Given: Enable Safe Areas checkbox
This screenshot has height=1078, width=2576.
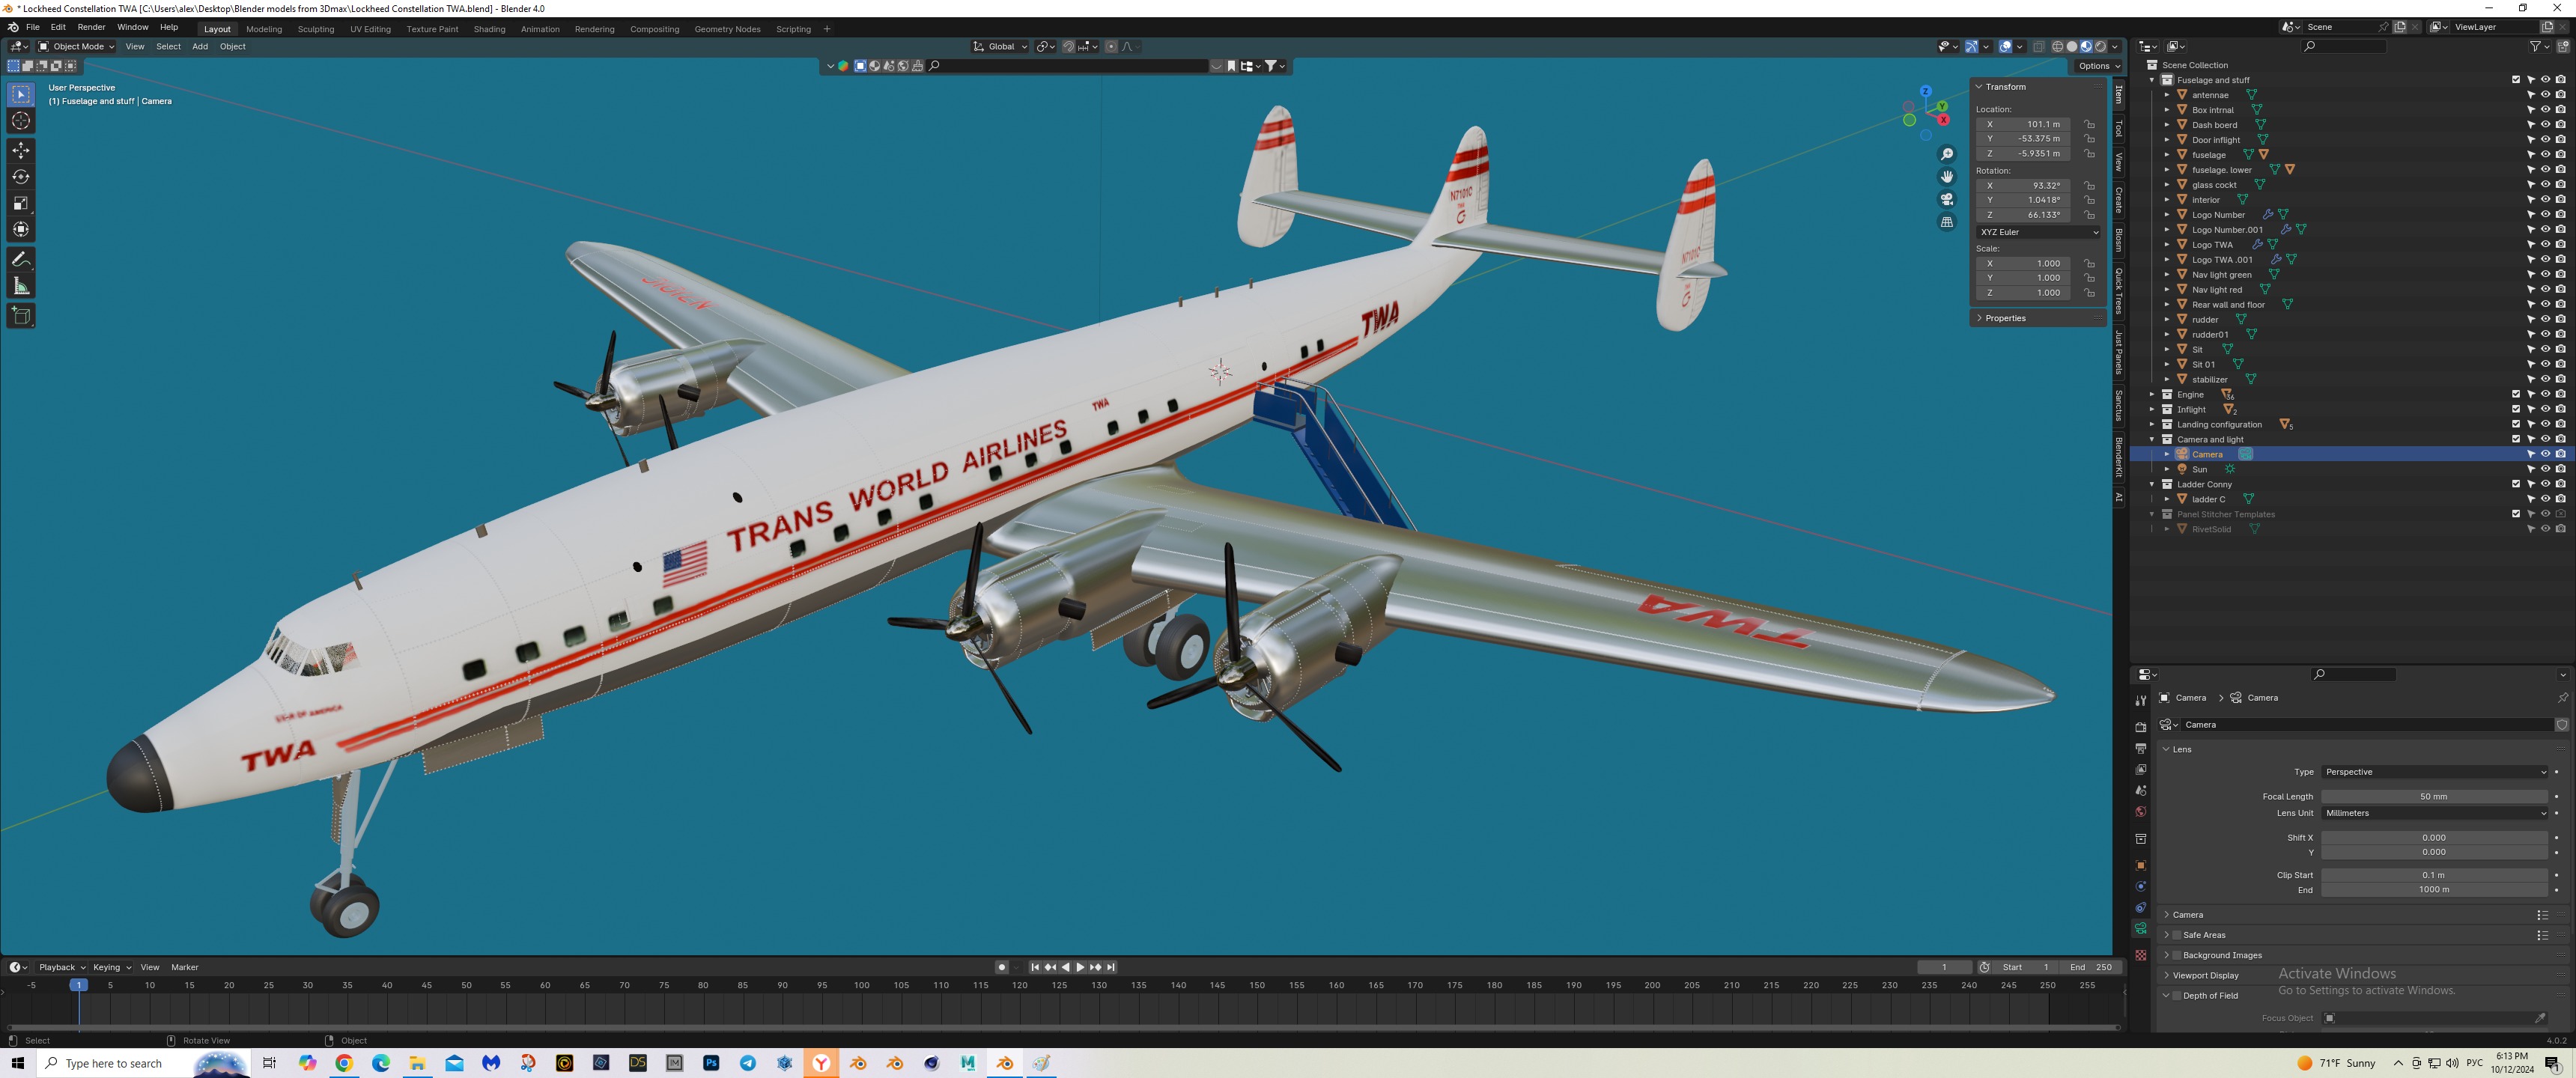Looking at the screenshot, I should click(2177, 935).
